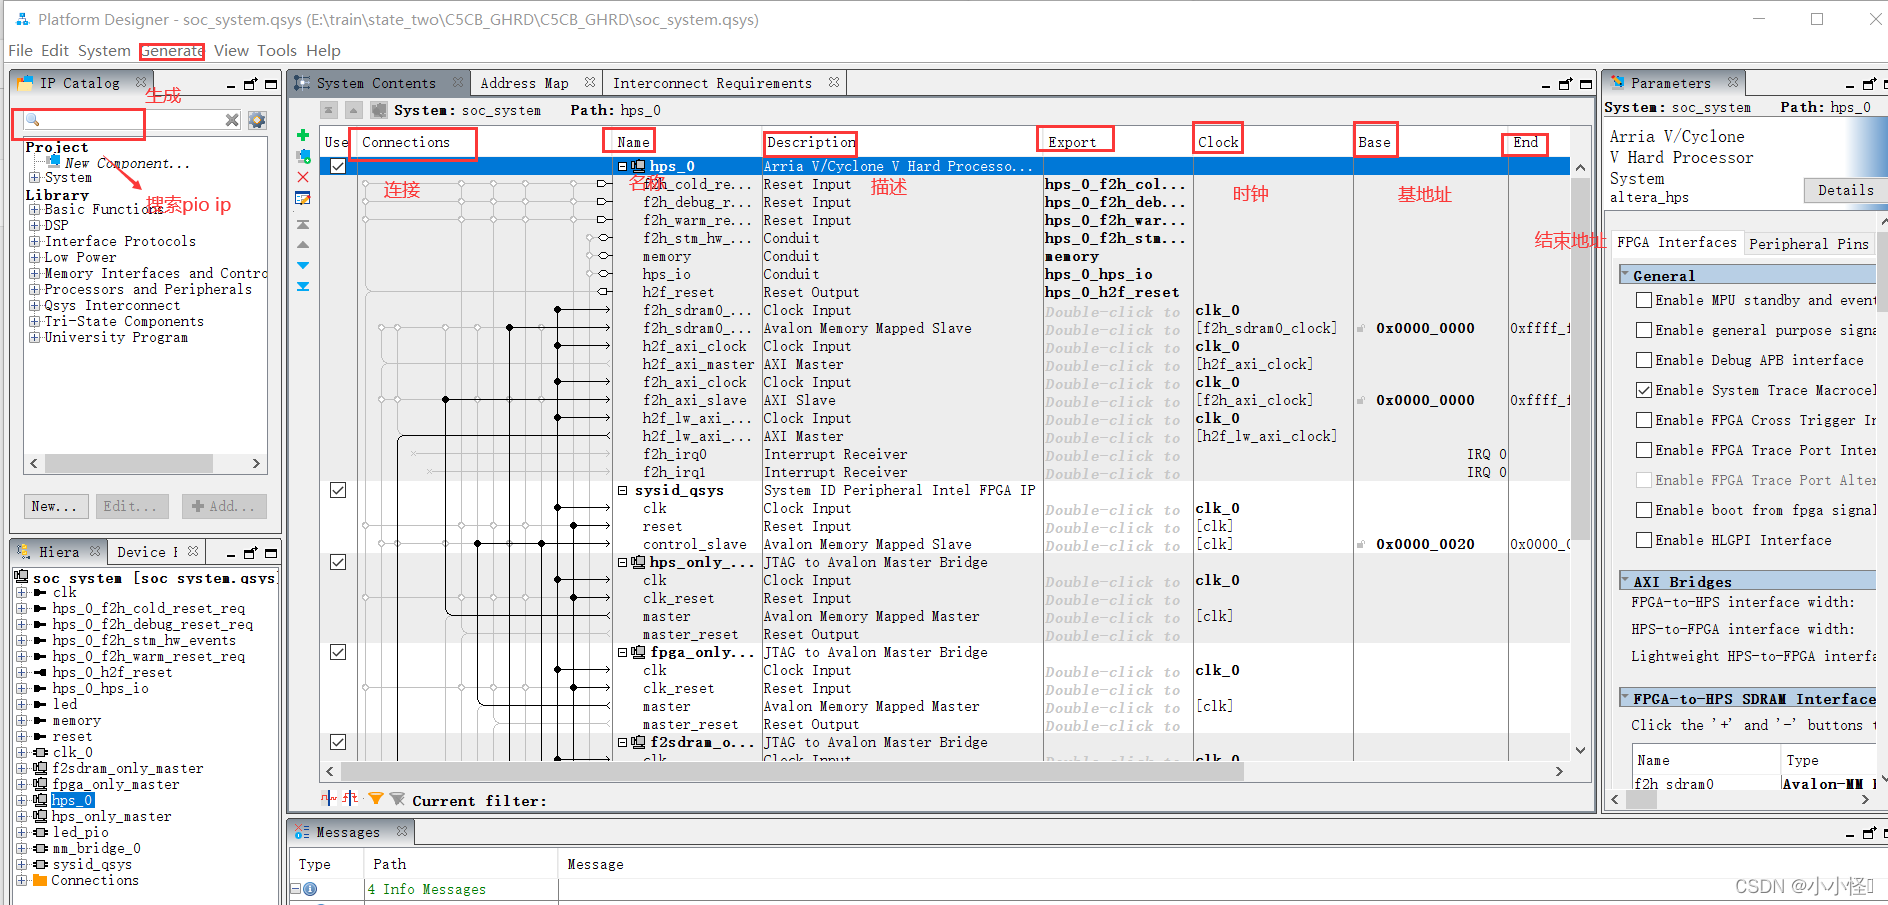The image size is (1888, 905).
Task: Collapse the sysid_qsys component row
Action: [x=622, y=490]
